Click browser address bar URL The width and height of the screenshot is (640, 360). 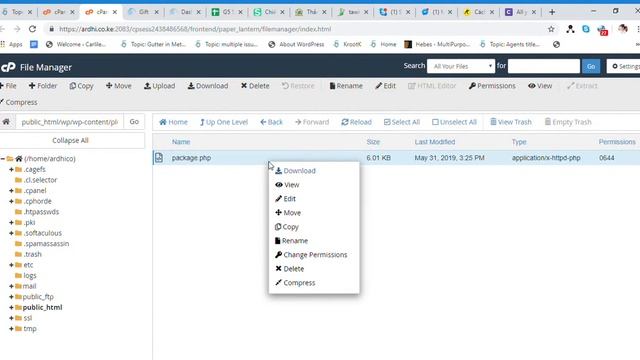(195, 29)
